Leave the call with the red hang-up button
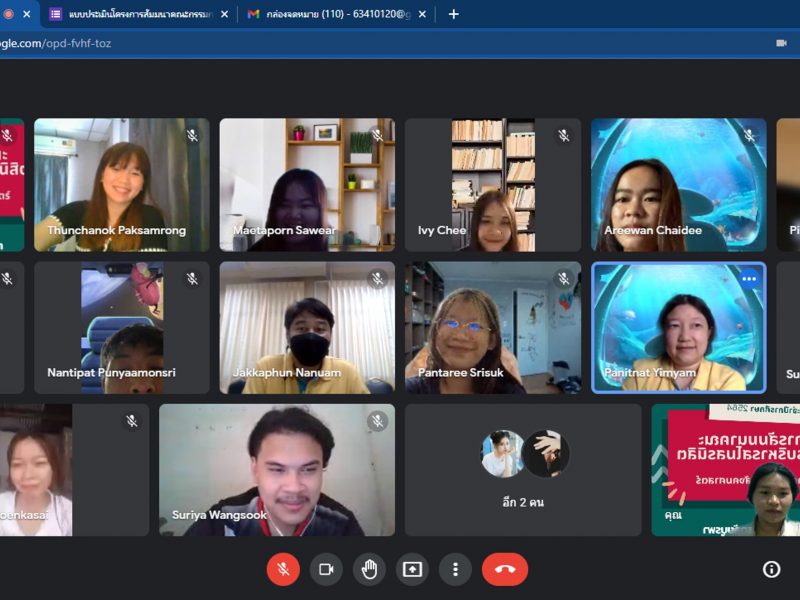This screenshot has height=600, width=800. (504, 569)
